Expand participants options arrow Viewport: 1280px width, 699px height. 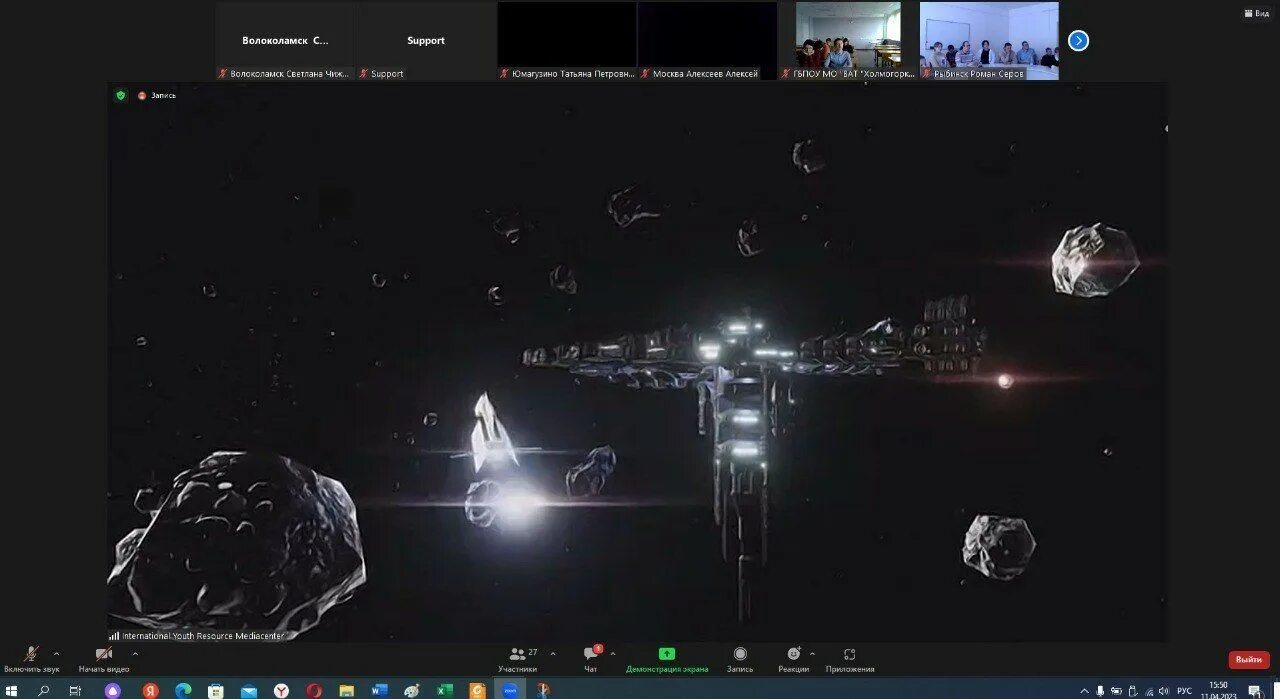pos(553,654)
